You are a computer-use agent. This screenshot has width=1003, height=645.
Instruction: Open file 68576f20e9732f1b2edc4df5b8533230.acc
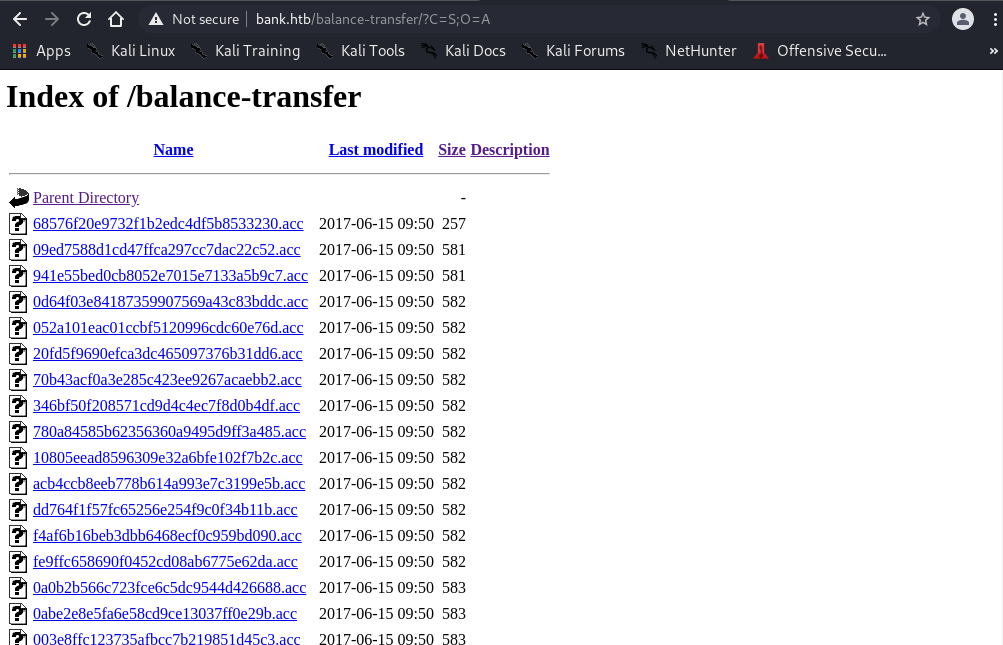coord(168,224)
